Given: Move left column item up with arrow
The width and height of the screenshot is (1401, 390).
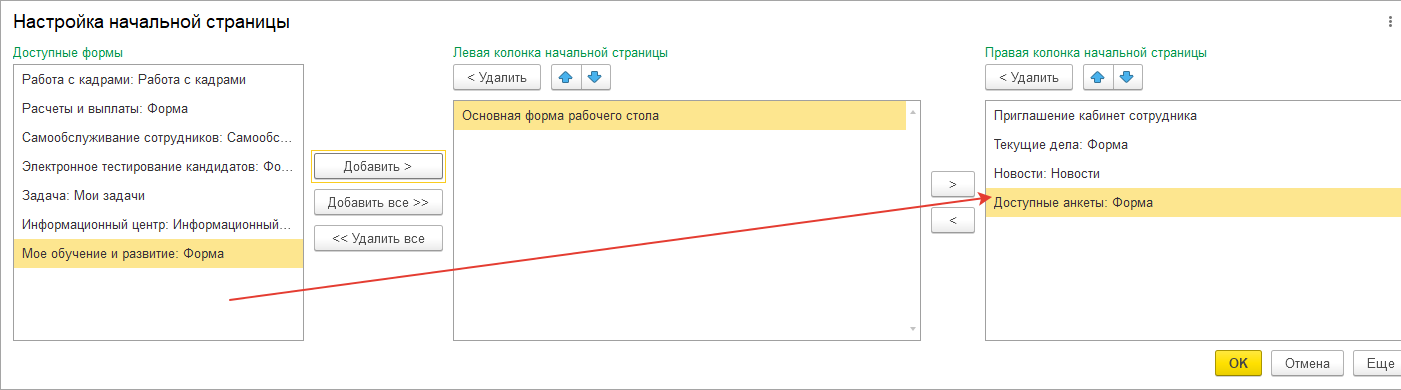Looking at the screenshot, I should (x=565, y=77).
